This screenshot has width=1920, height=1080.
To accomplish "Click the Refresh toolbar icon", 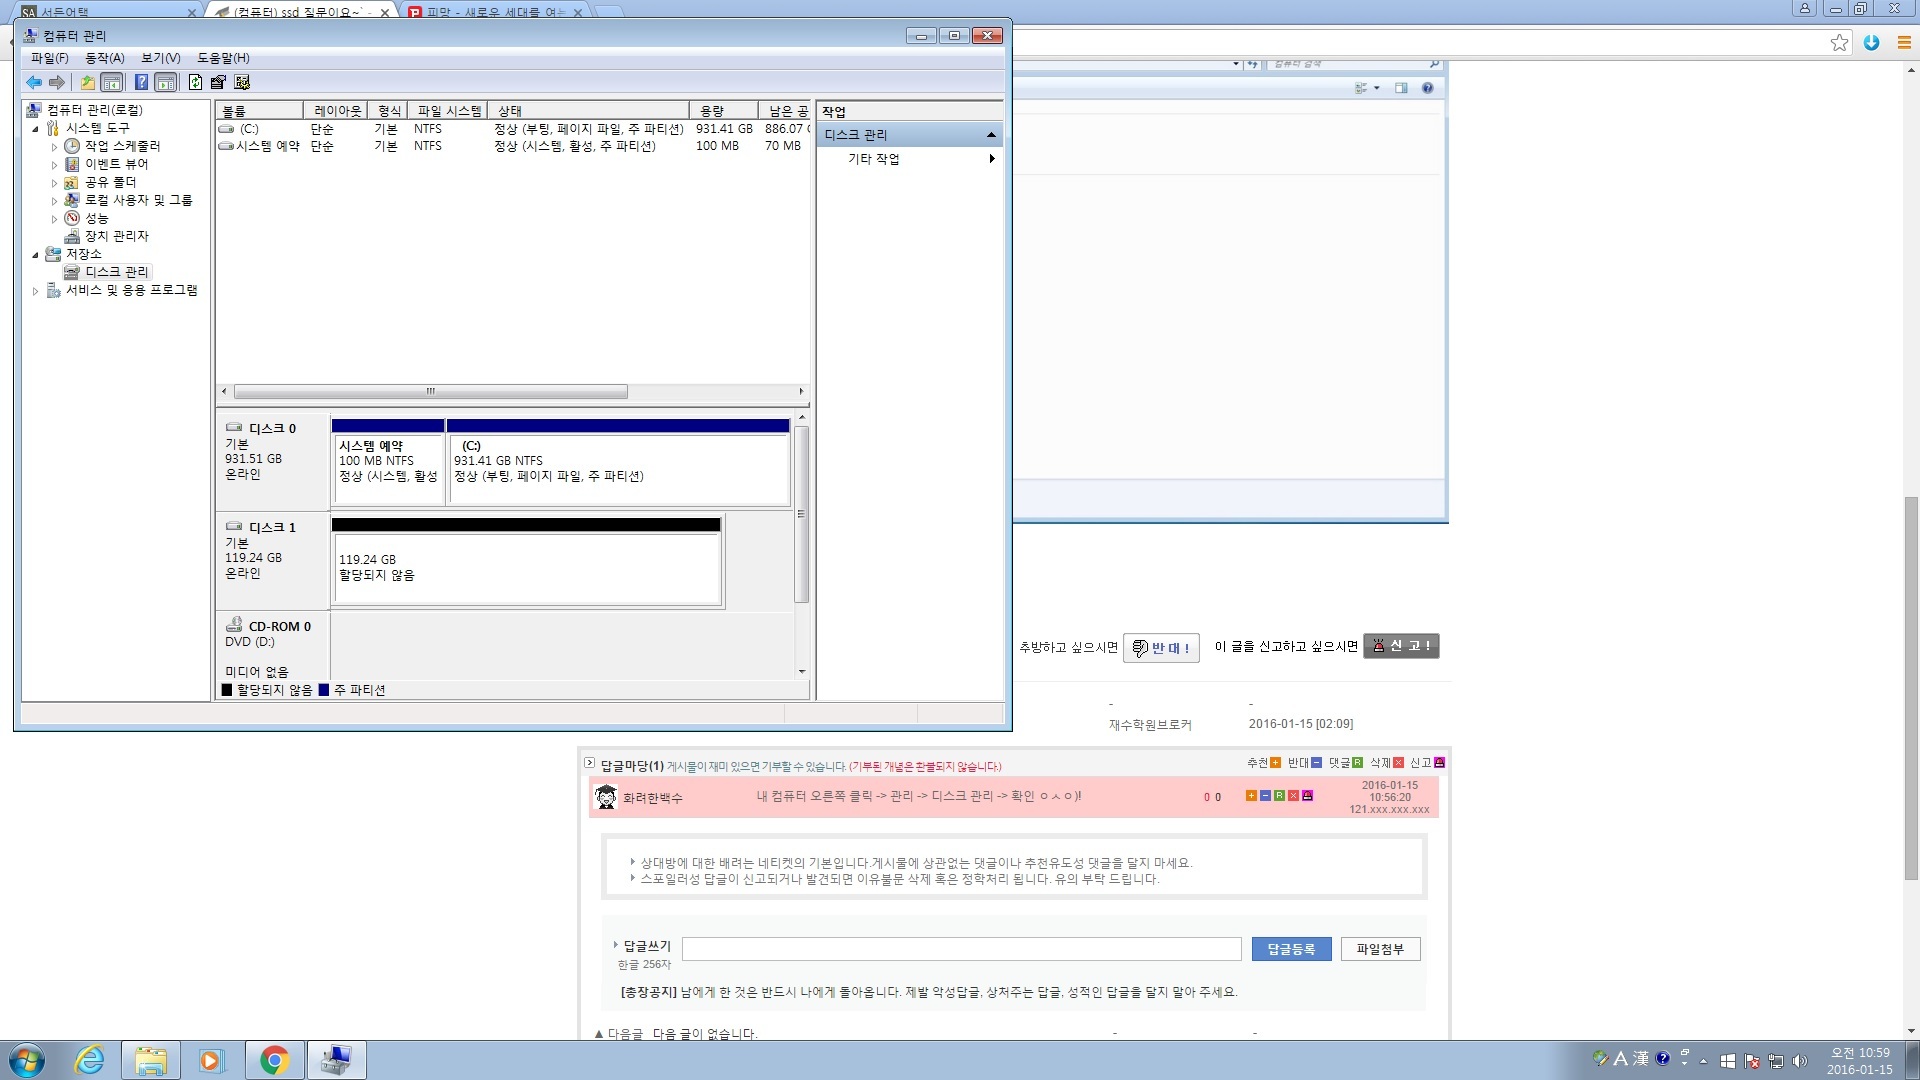I will click(x=195, y=82).
